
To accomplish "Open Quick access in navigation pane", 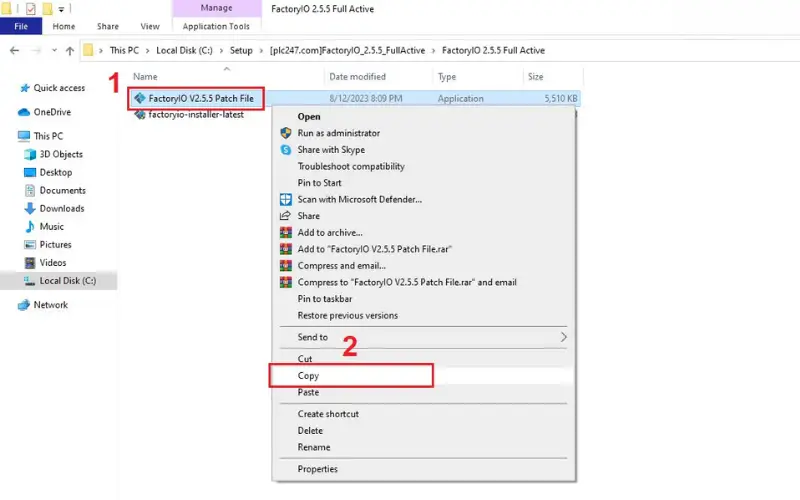I will click(x=59, y=88).
